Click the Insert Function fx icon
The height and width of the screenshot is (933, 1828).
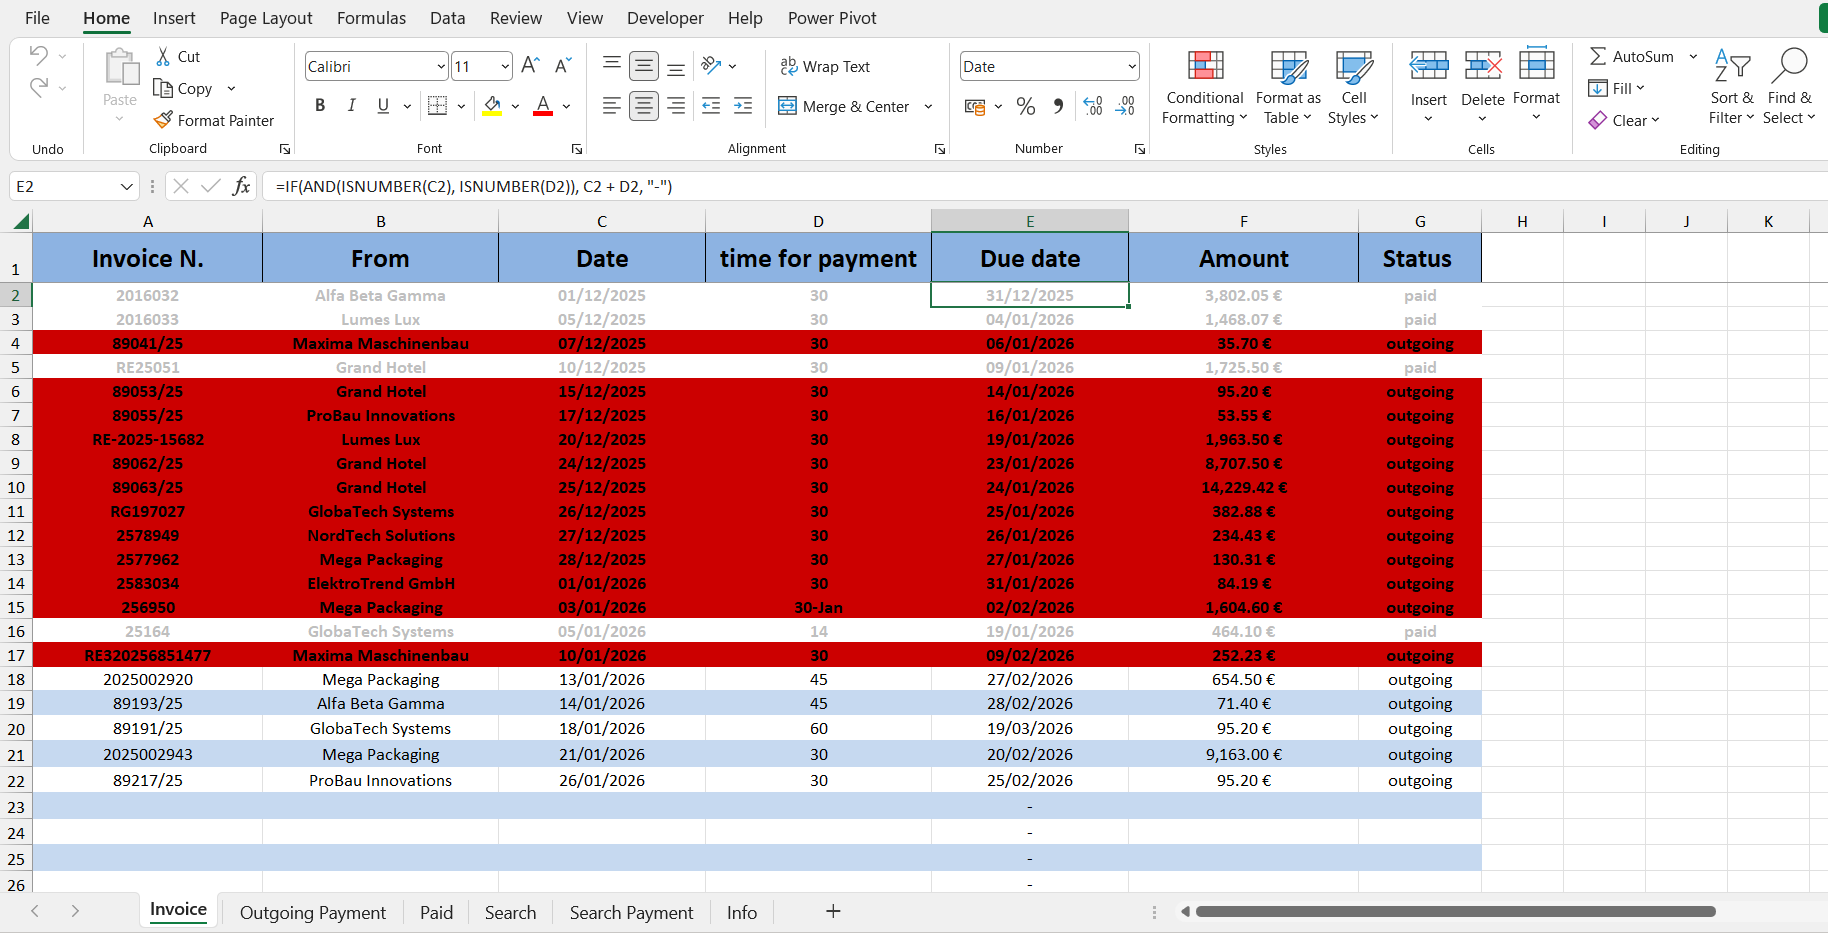(241, 186)
